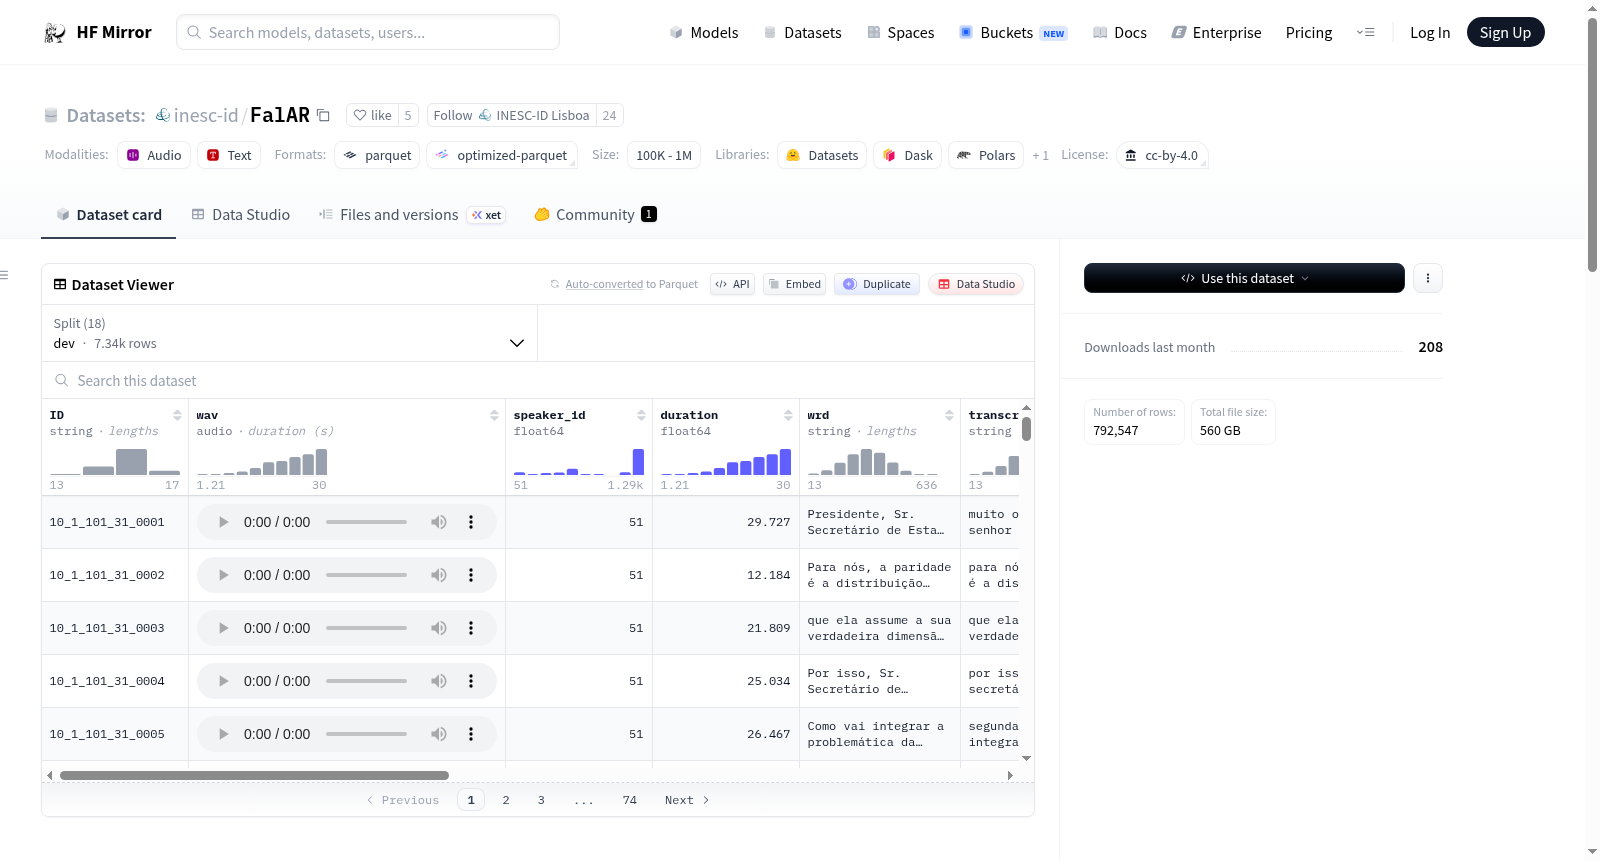Open the Pricing page
The height and width of the screenshot is (861, 1600).
(x=1309, y=33)
